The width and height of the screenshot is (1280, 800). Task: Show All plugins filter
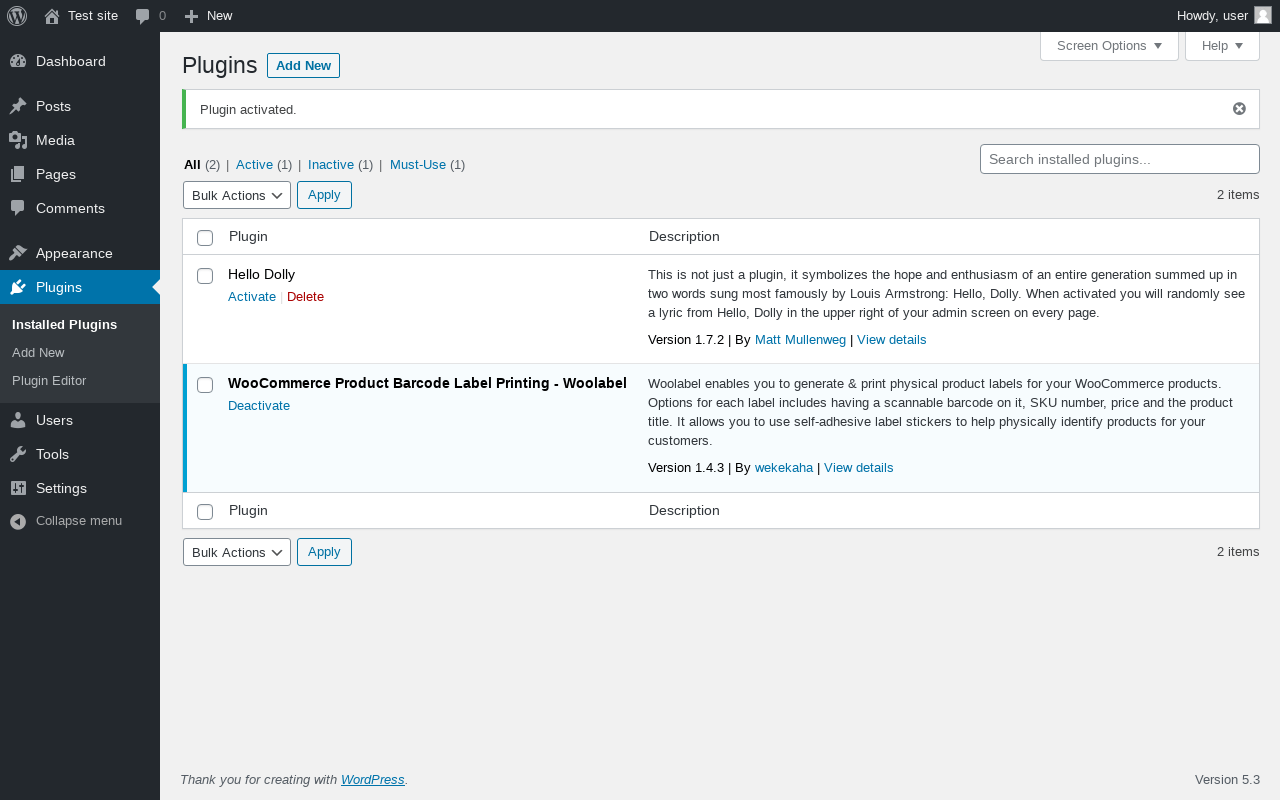click(192, 164)
